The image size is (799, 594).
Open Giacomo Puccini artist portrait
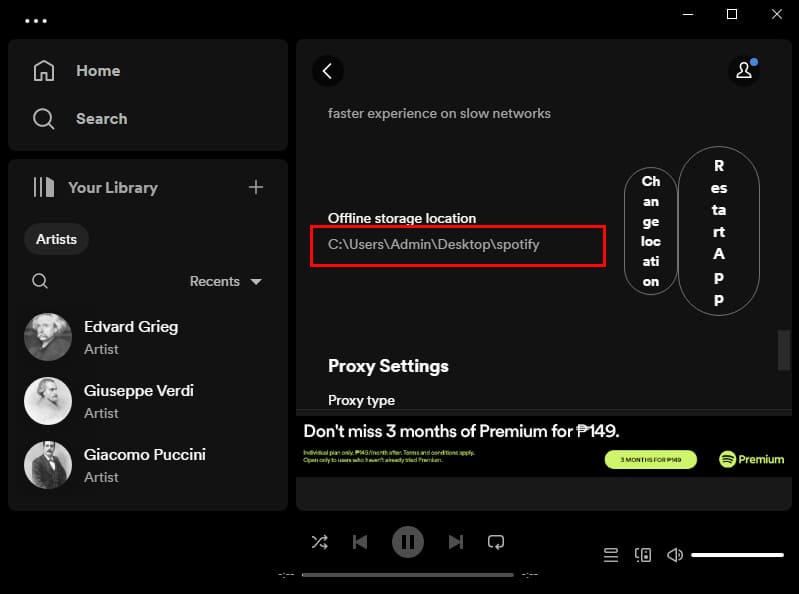(x=48, y=465)
